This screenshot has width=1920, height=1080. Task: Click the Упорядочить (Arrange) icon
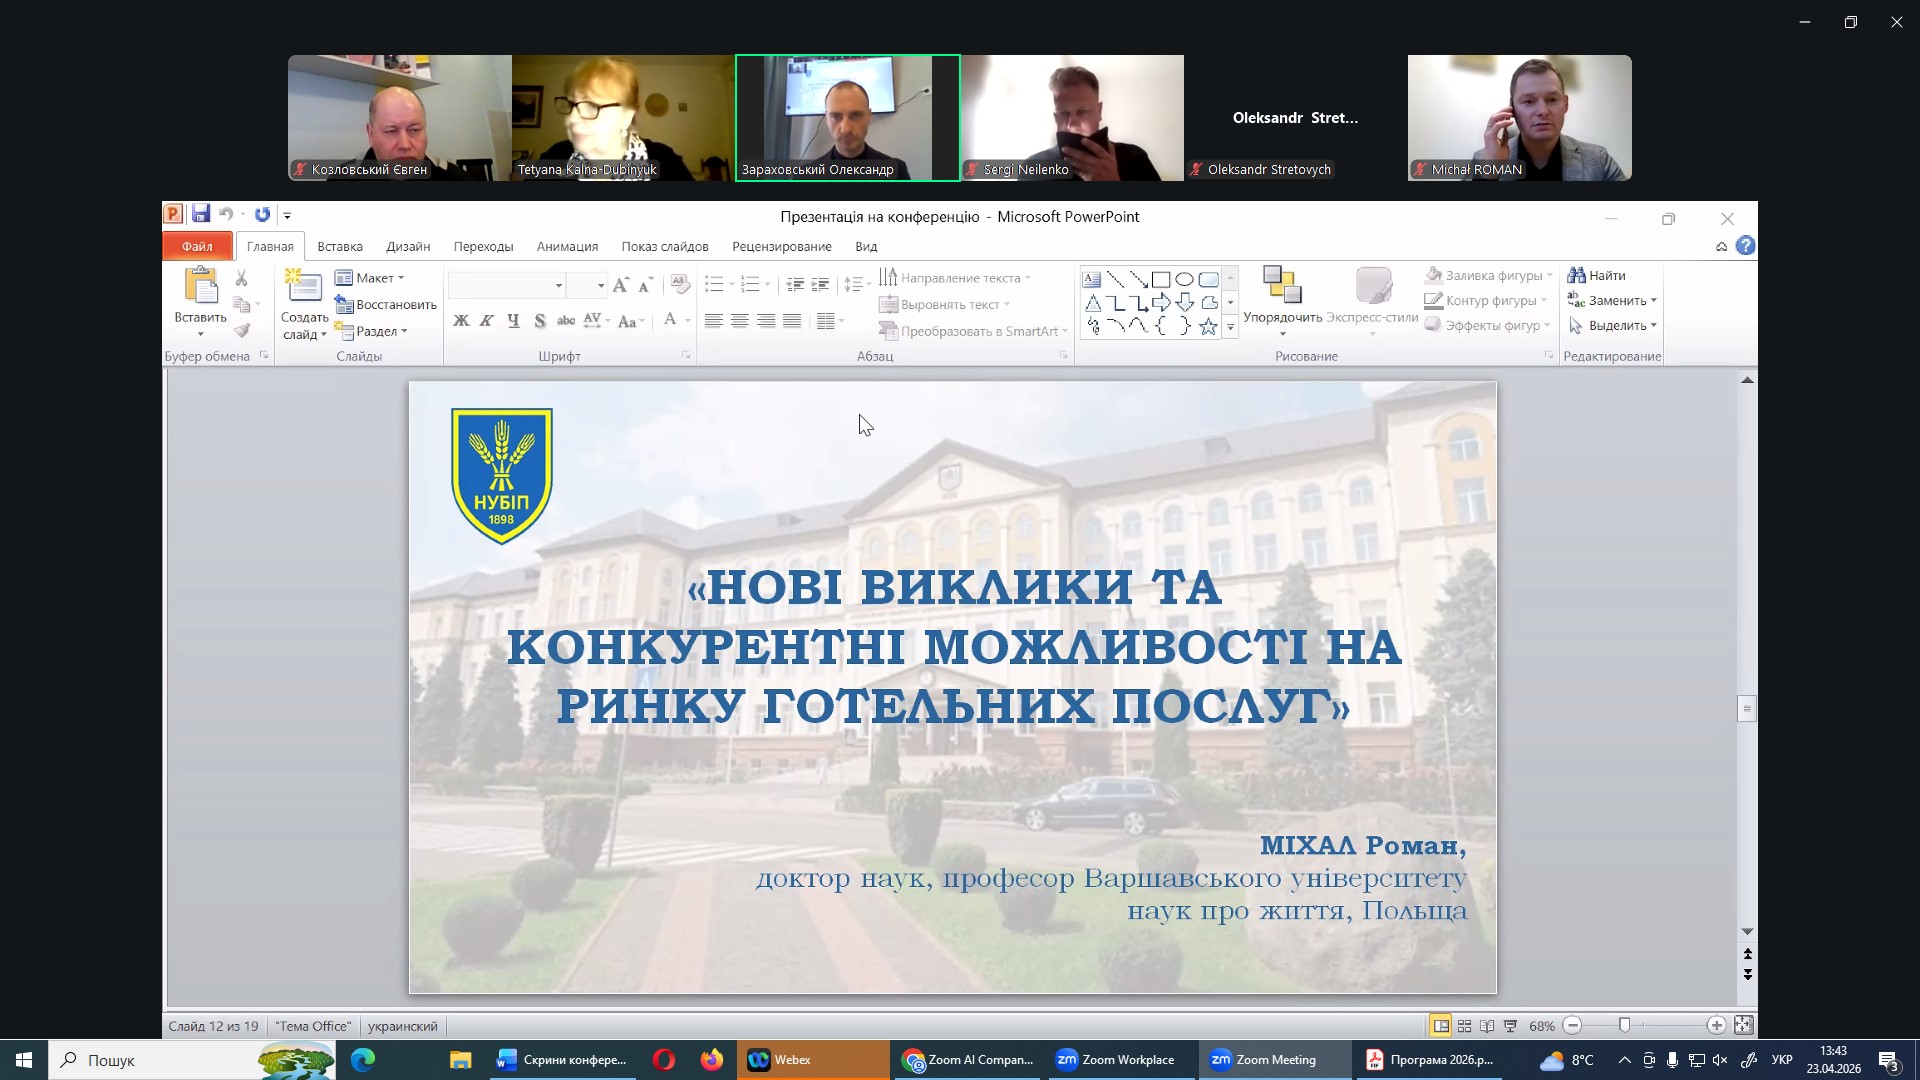click(x=1282, y=285)
